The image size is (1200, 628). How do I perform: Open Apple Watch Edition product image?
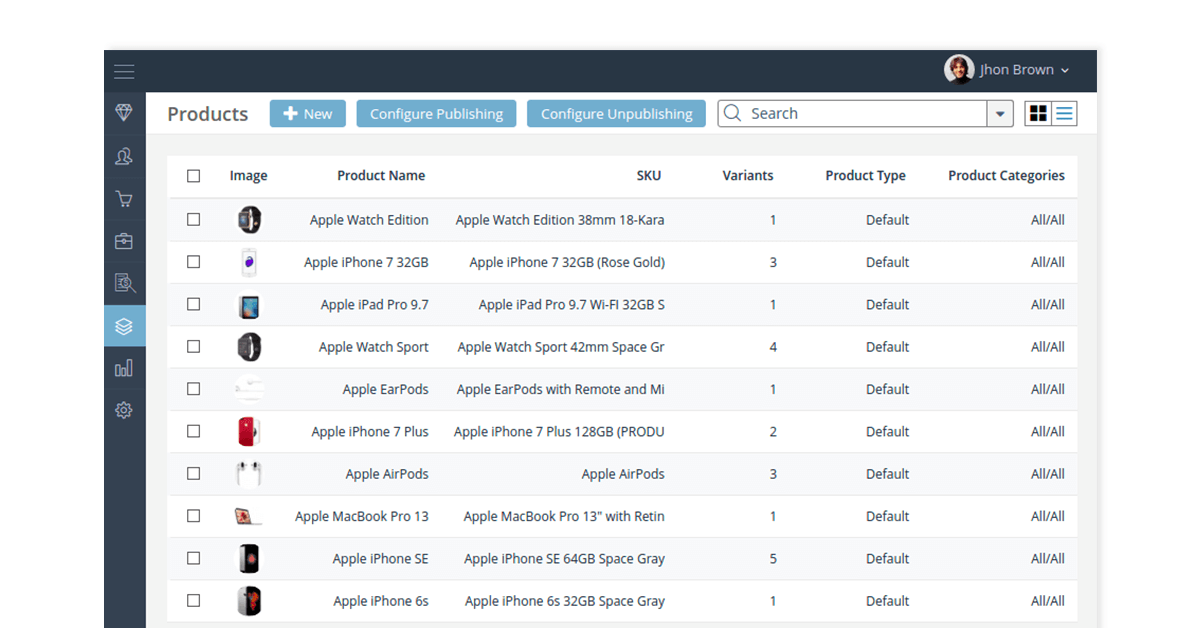(249, 220)
